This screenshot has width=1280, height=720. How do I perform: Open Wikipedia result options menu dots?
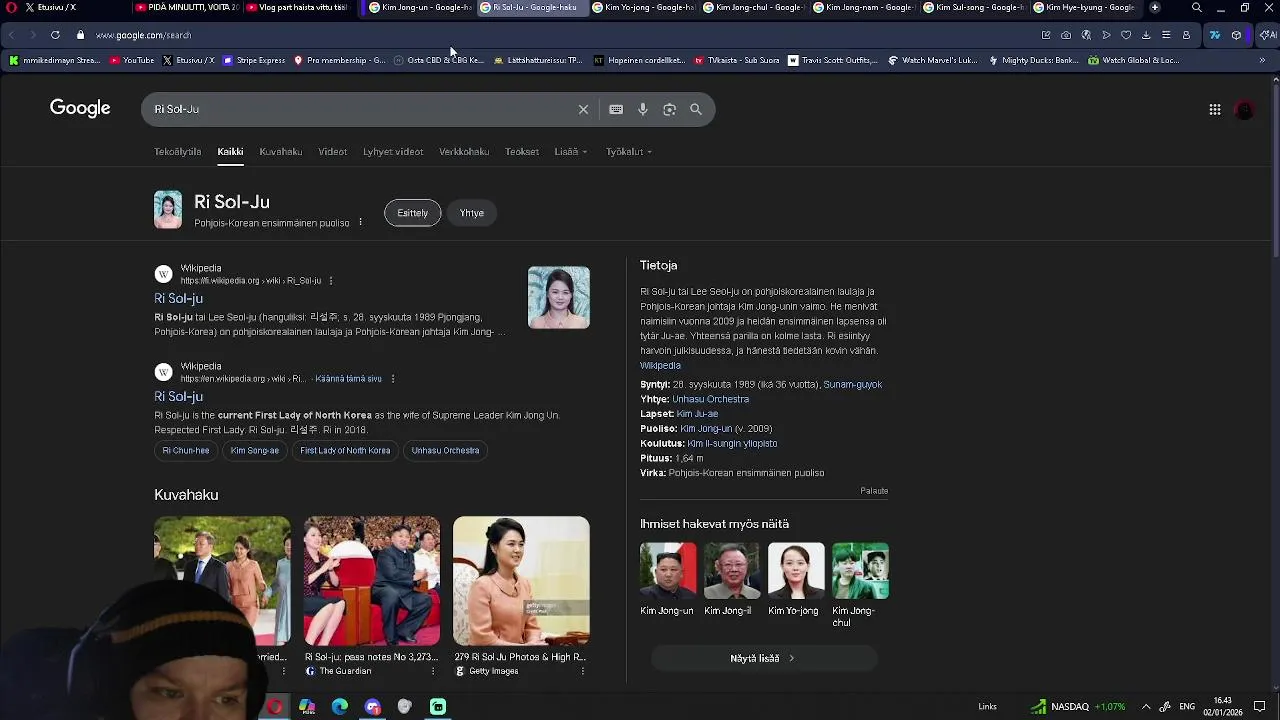click(331, 281)
